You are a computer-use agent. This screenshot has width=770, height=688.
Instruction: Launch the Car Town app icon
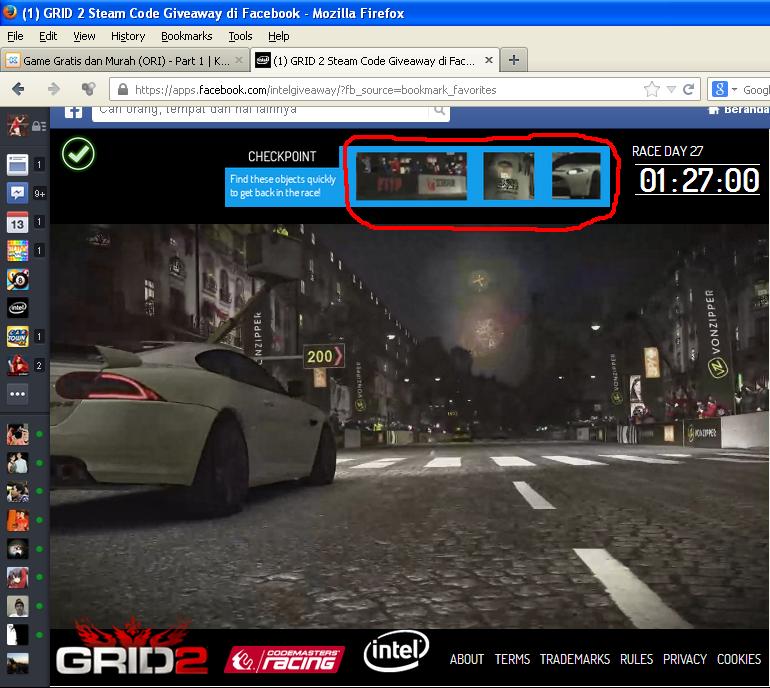[17, 337]
